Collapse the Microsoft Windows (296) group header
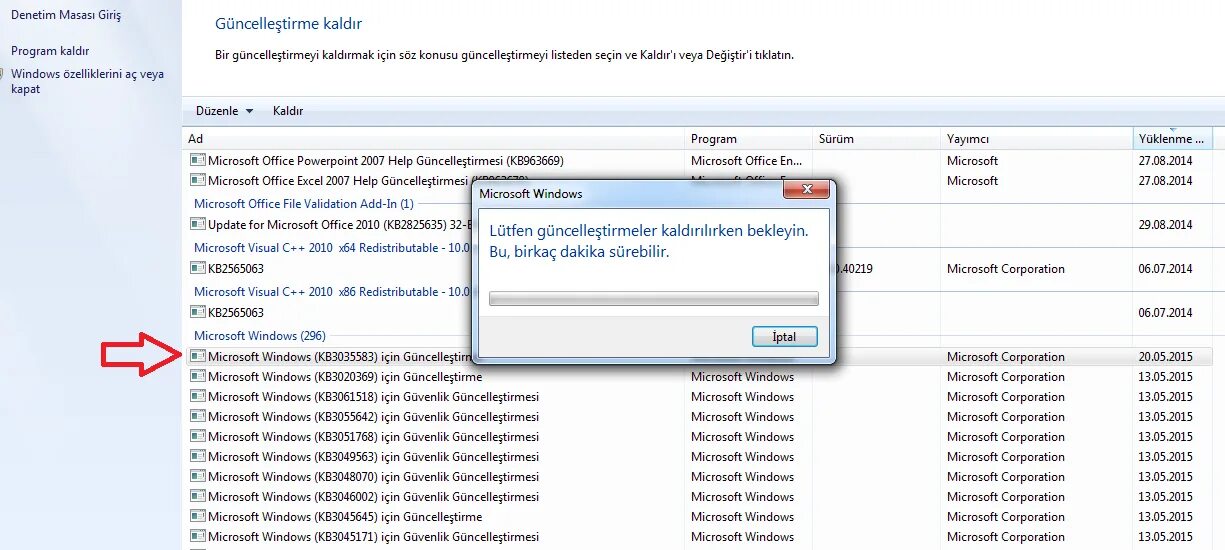The height and width of the screenshot is (550, 1225). click(x=260, y=335)
